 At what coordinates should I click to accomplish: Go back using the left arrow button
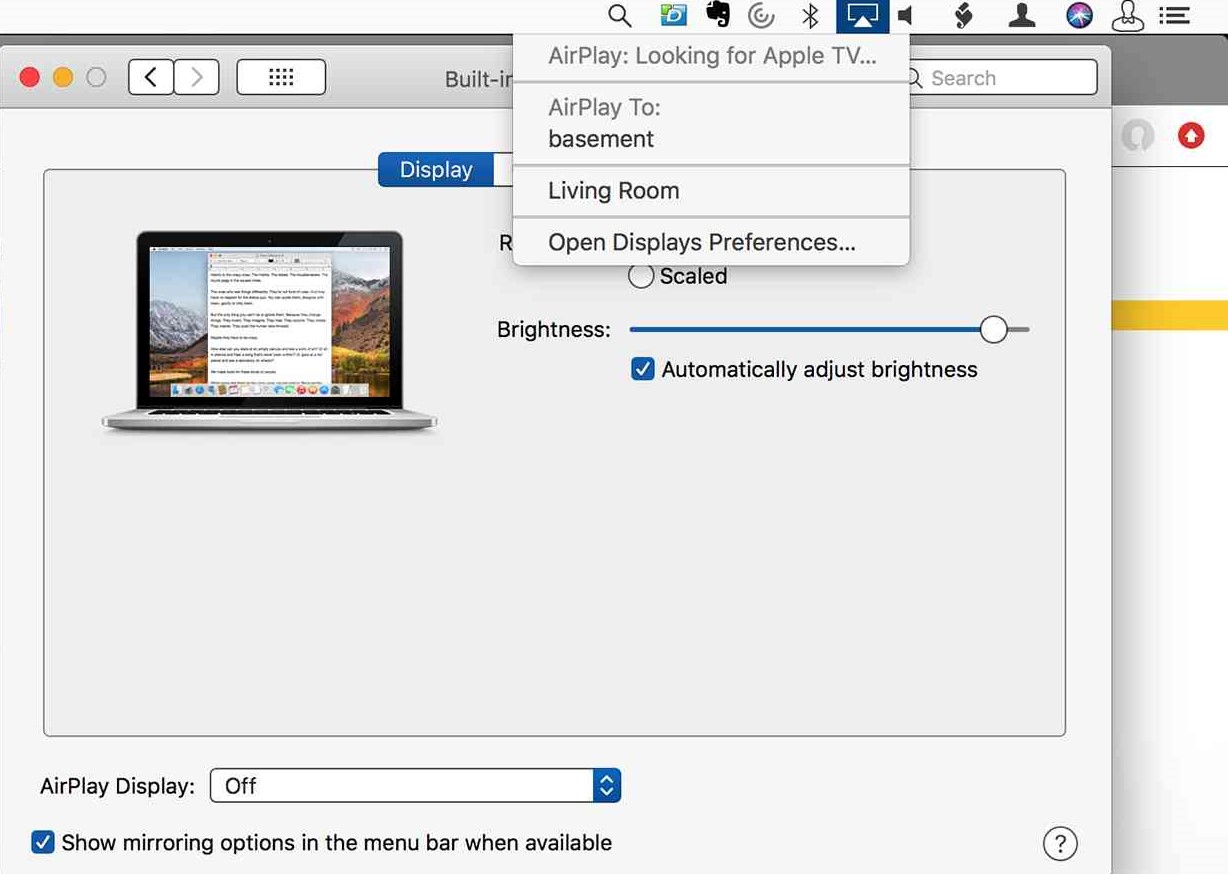click(151, 78)
